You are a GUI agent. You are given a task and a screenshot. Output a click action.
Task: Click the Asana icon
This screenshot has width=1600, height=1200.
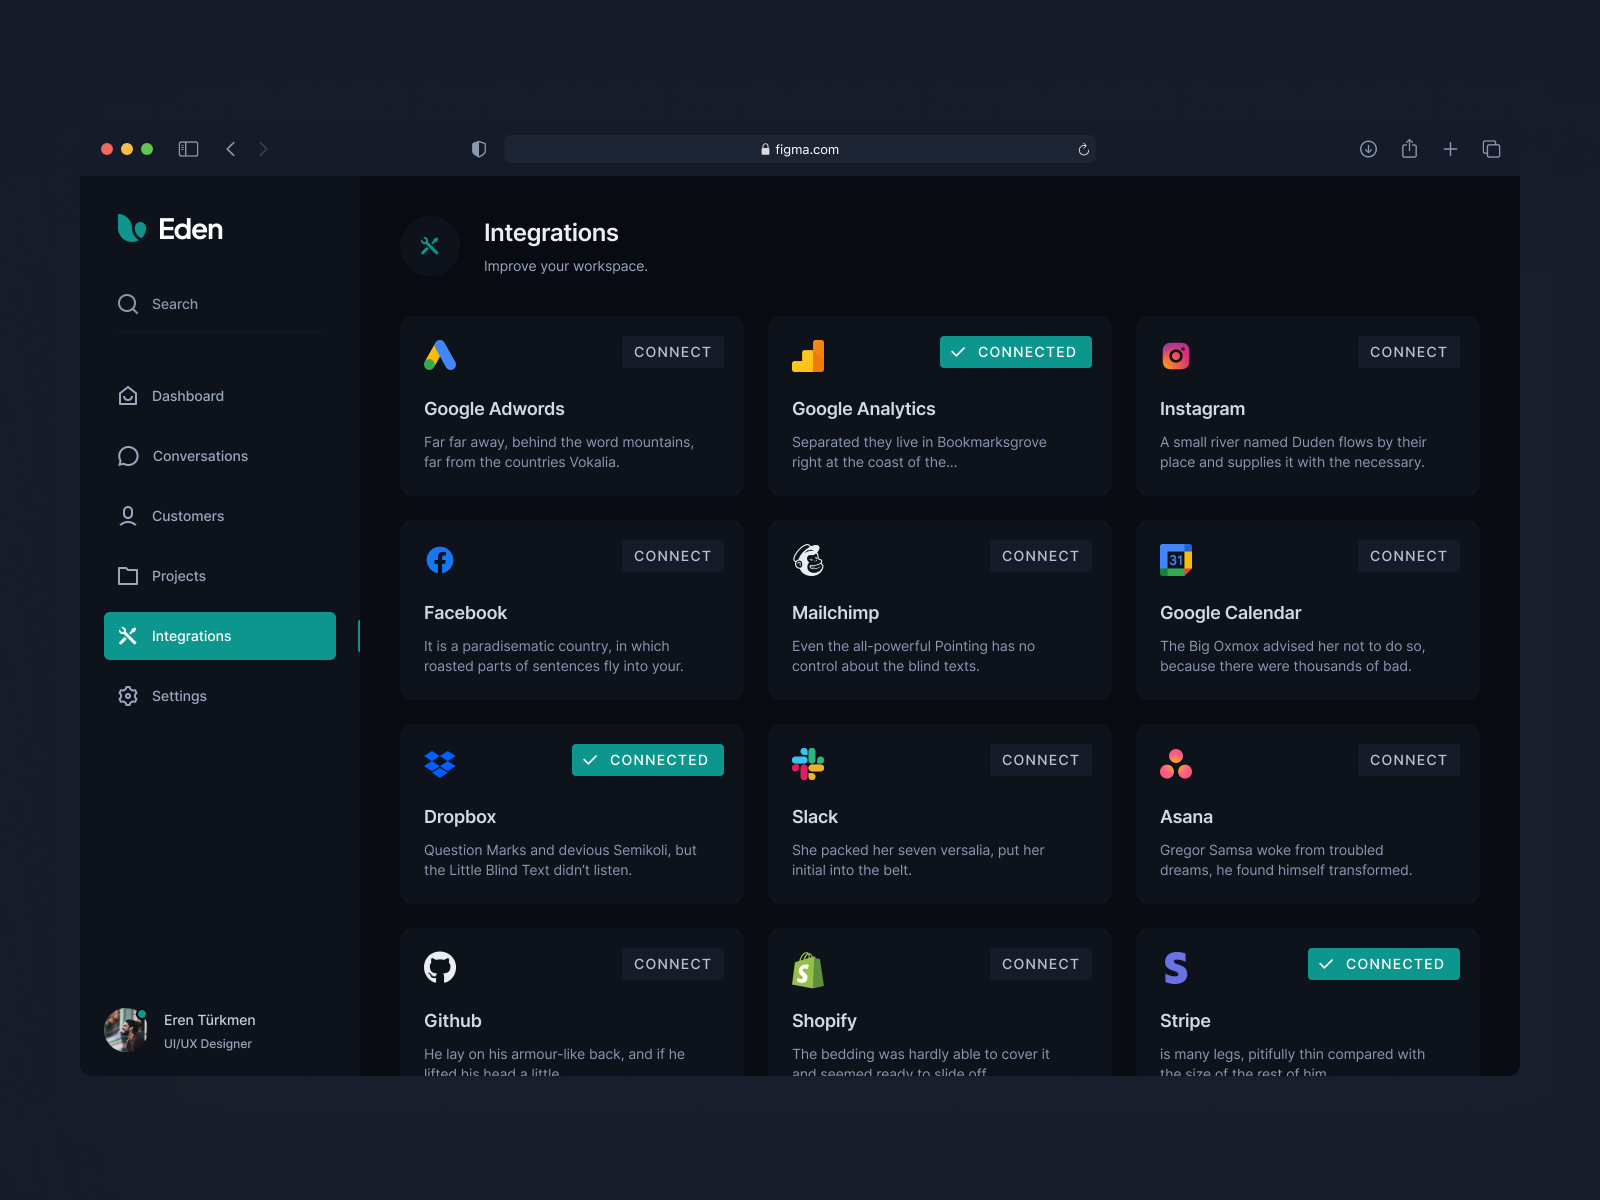[x=1173, y=763]
